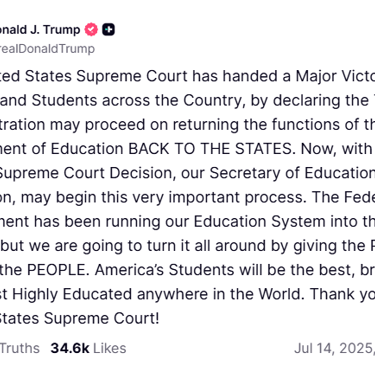Click the red verified checkmark badge
This screenshot has height=366, width=375.
[x=91, y=30]
